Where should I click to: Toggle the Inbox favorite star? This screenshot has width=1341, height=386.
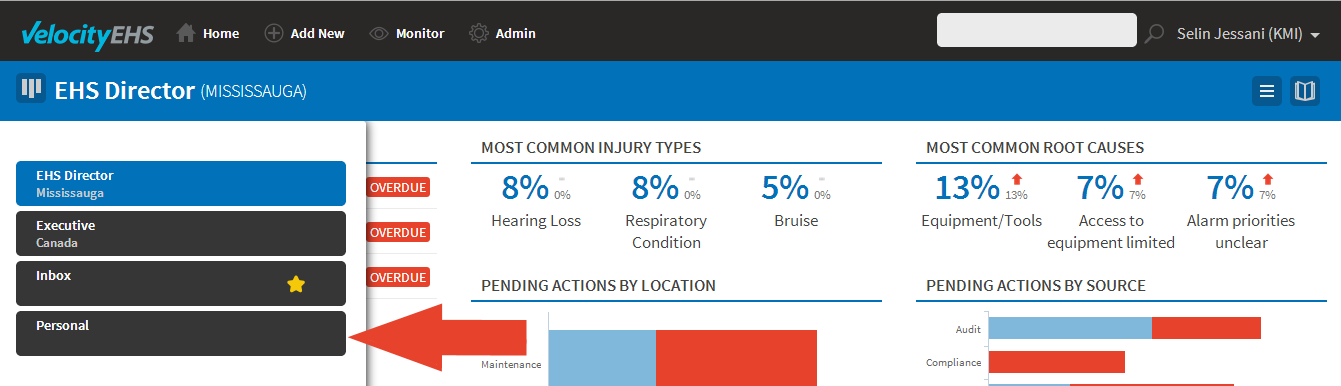click(x=296, y=284)
